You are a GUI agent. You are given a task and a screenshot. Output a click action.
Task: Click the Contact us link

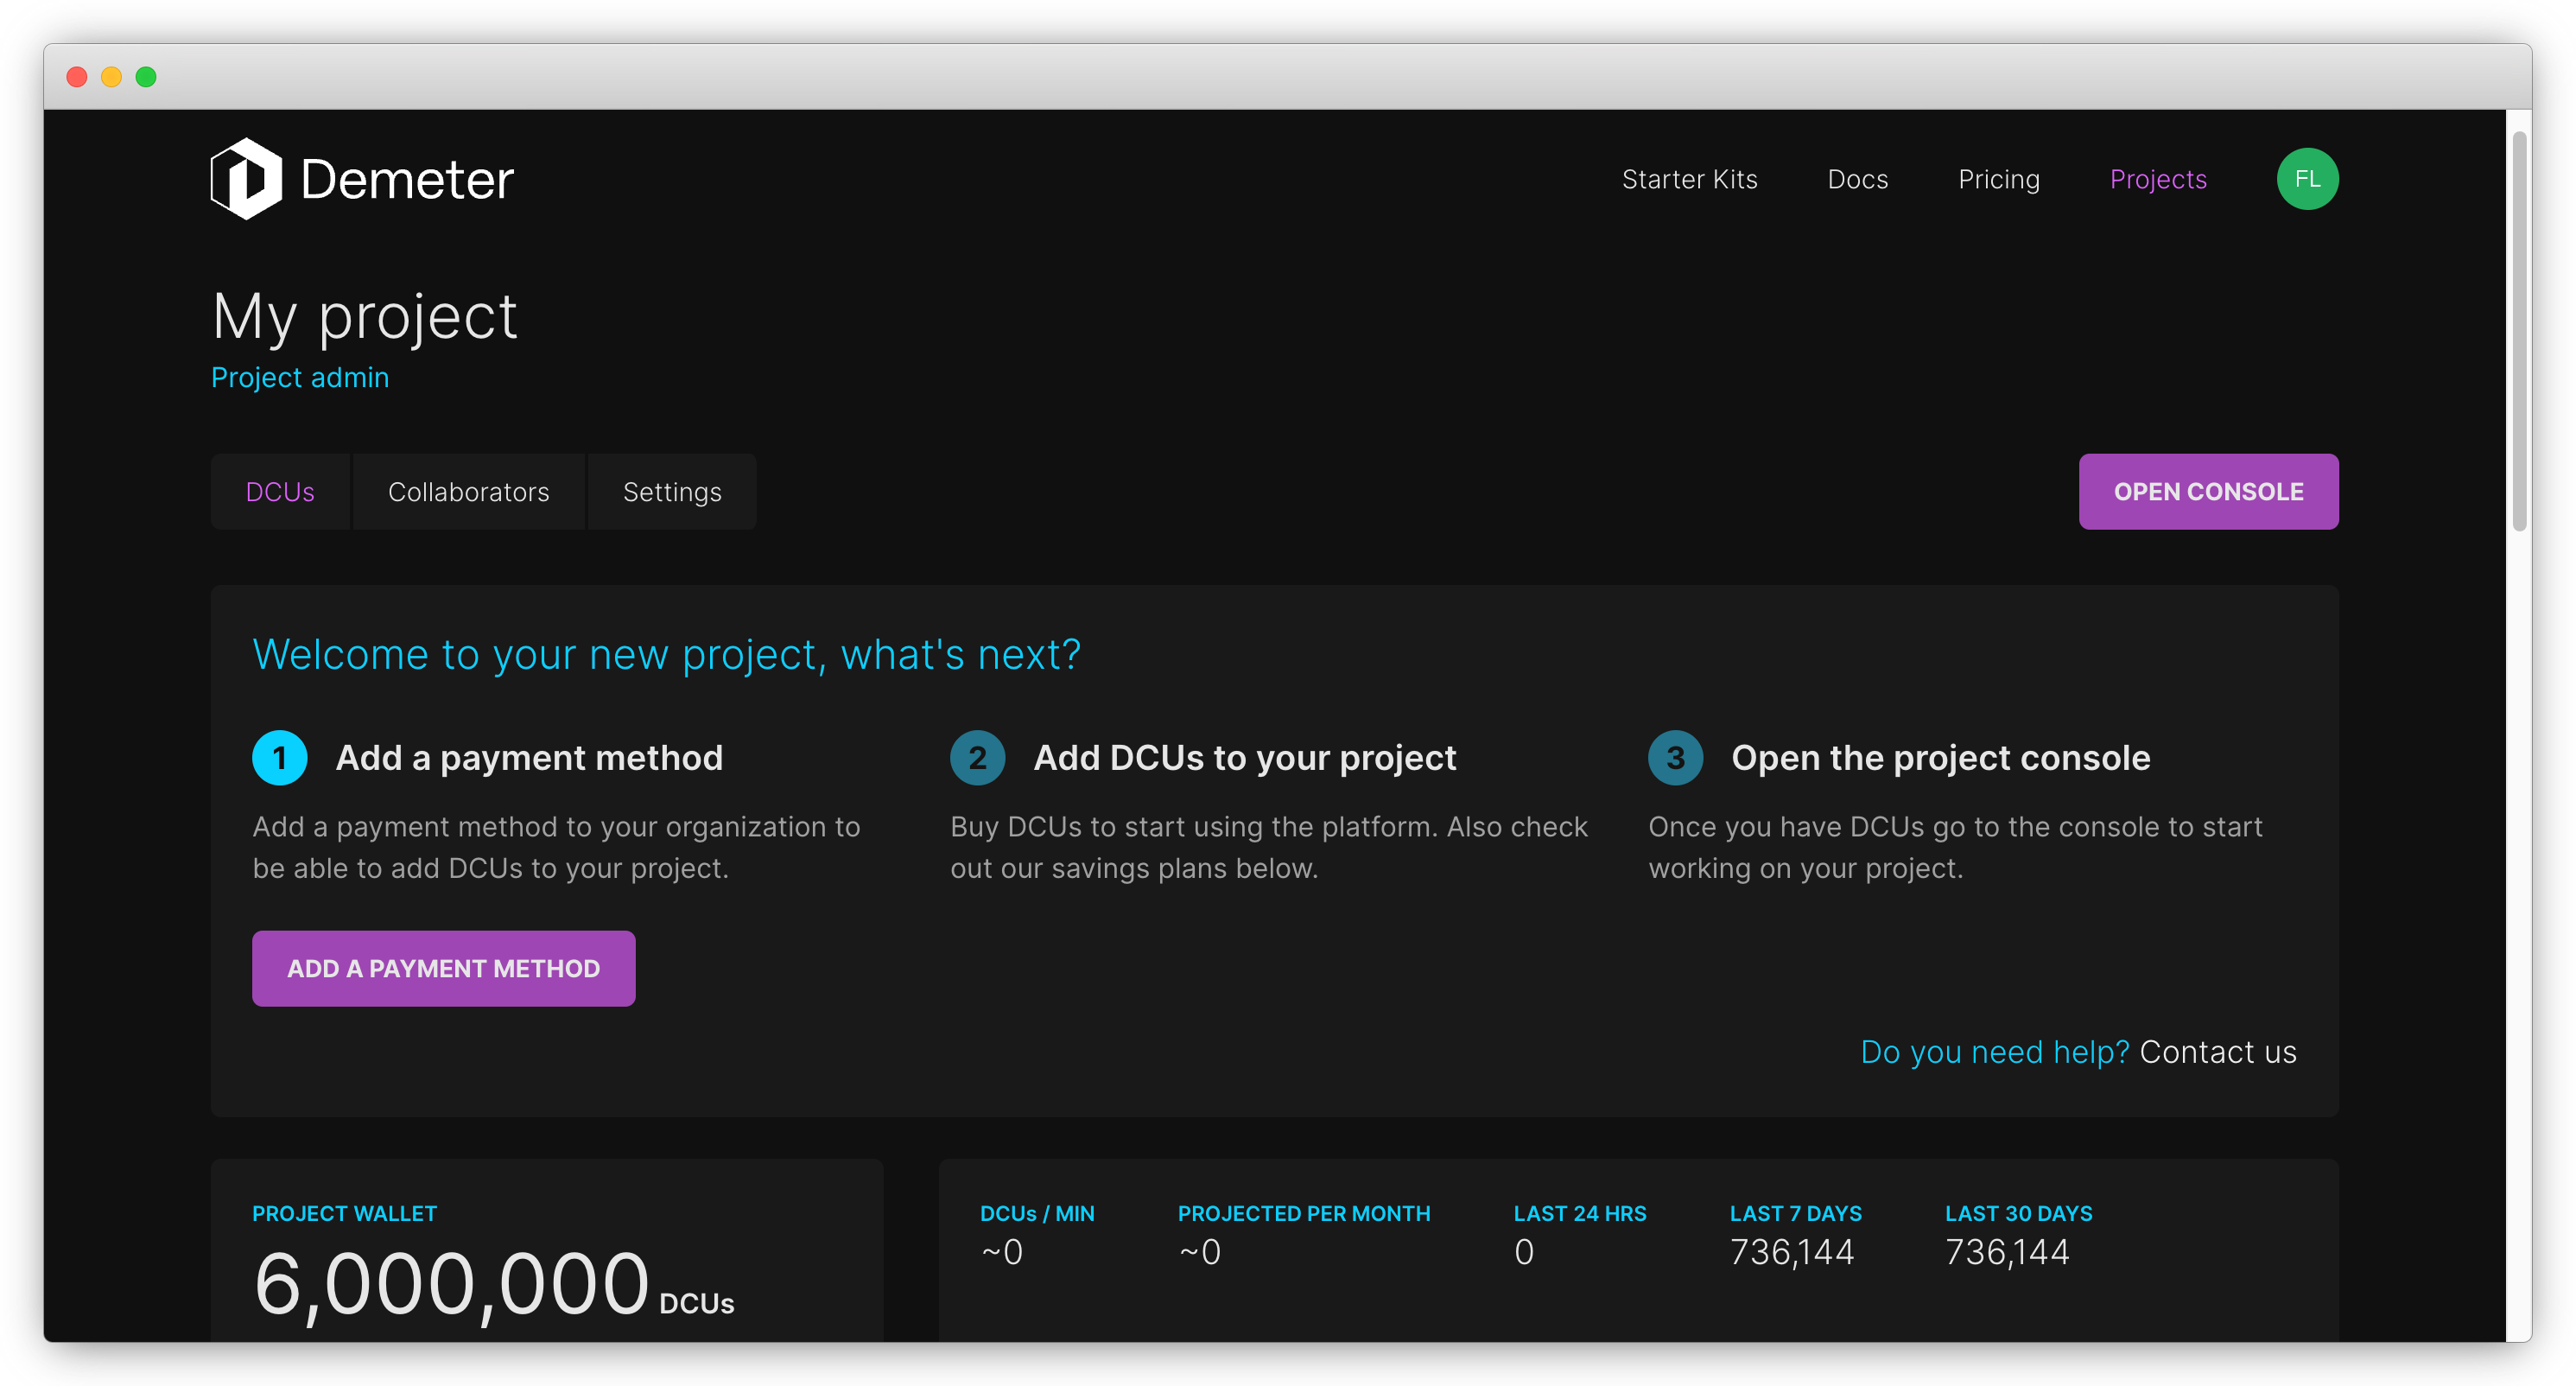click(x=2217, y=1052)
